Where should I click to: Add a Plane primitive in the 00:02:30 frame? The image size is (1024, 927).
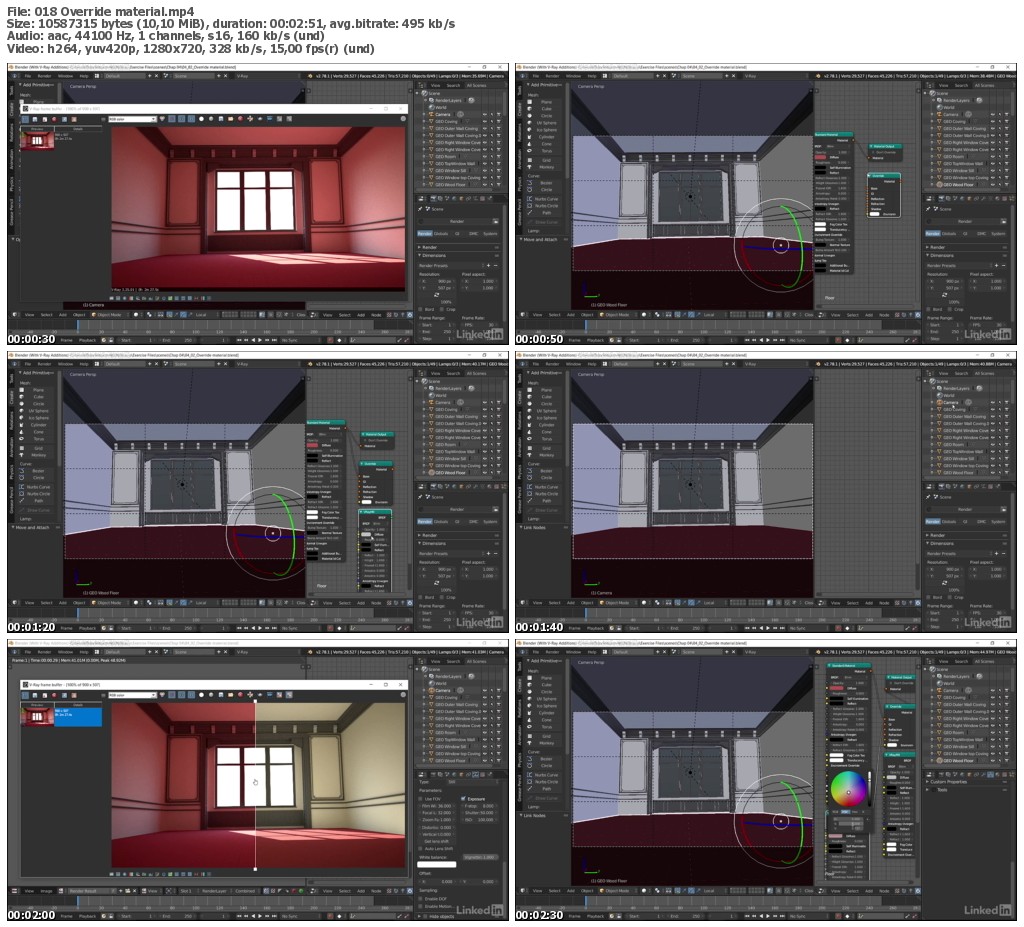(546, 678)
